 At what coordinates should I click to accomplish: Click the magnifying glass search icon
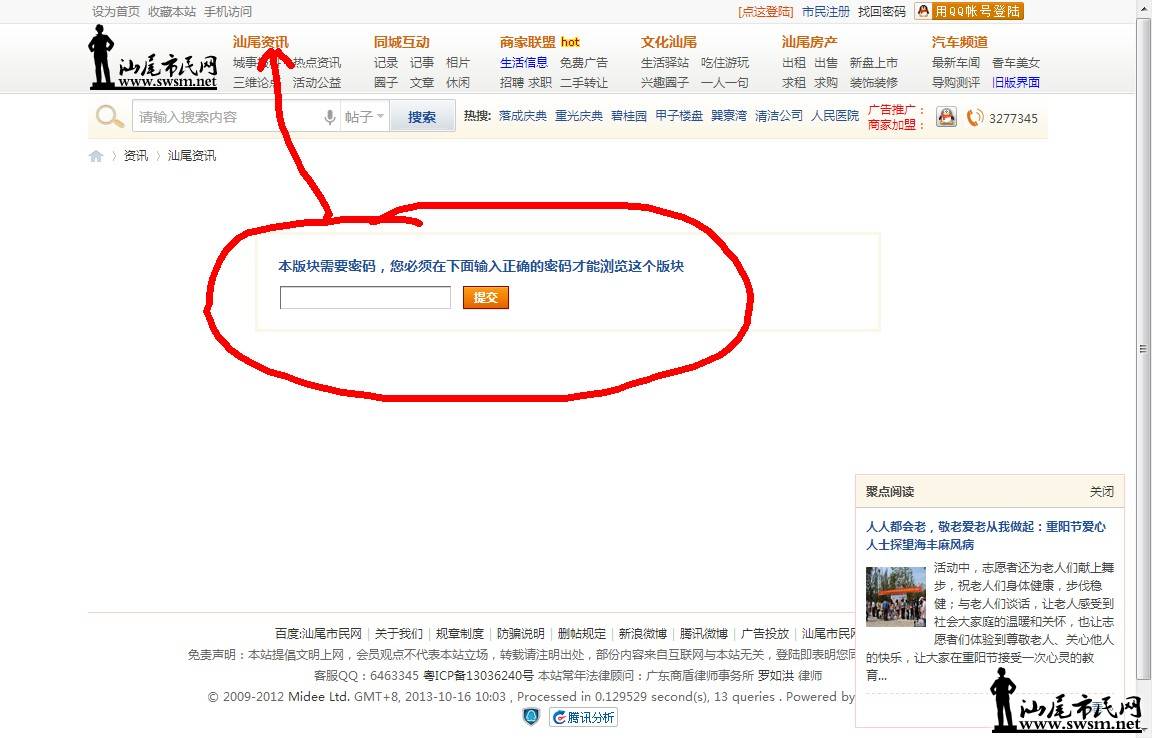(109, 116)
